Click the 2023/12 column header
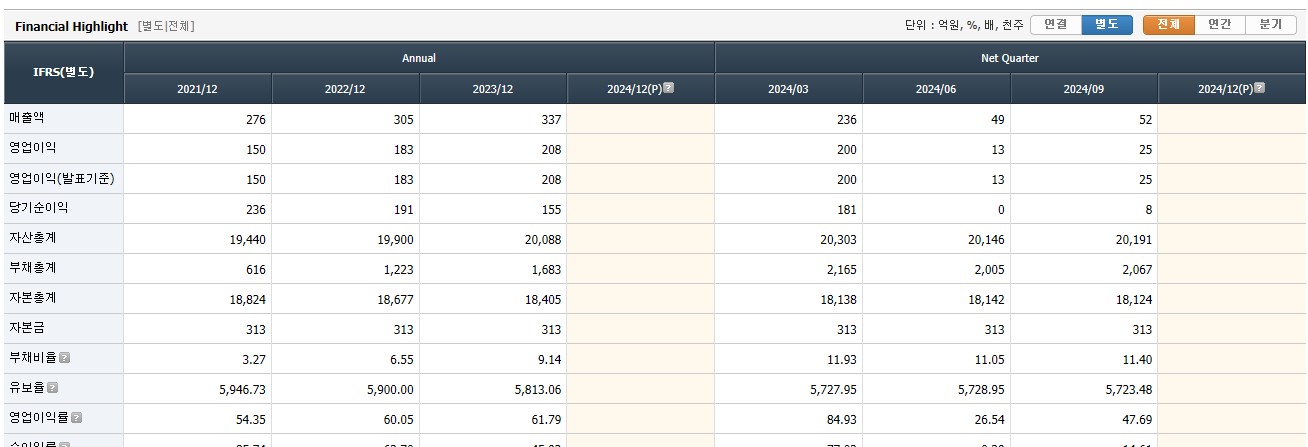 pyautogui.click(x=493, y=89)
